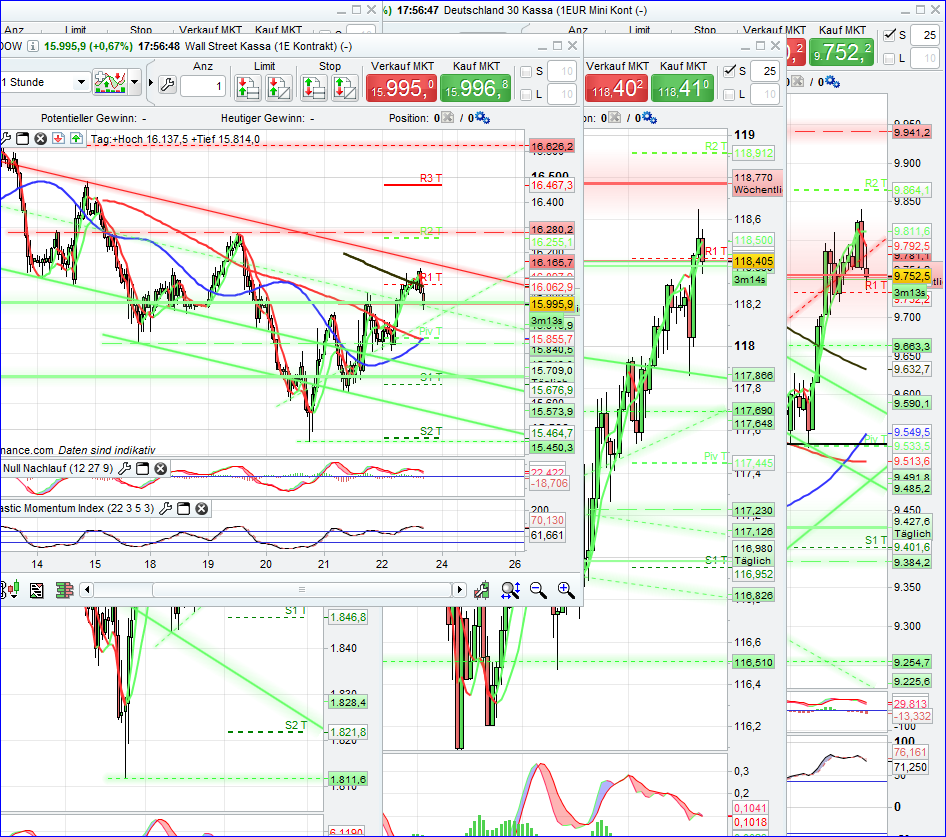Click the R3 T pivot label
The width and height of the screenshot is (946, 837).
tap(431, 178)
